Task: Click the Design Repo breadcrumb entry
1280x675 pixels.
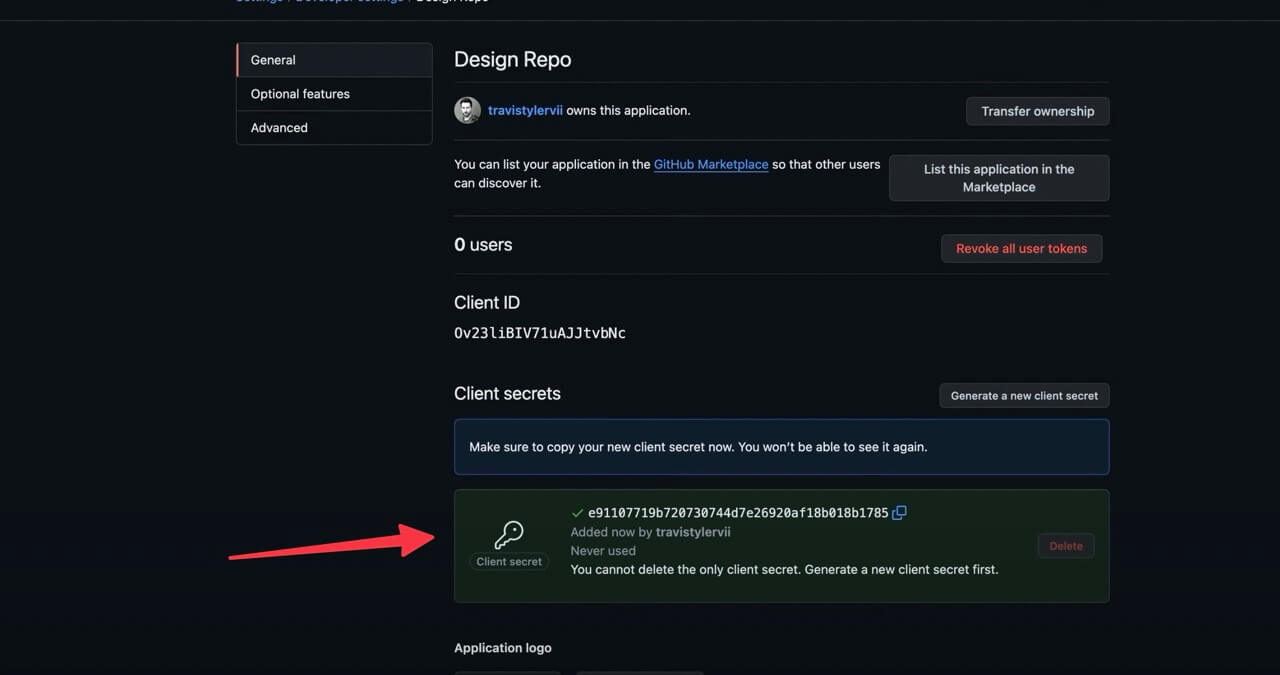Action: (452, 2)
